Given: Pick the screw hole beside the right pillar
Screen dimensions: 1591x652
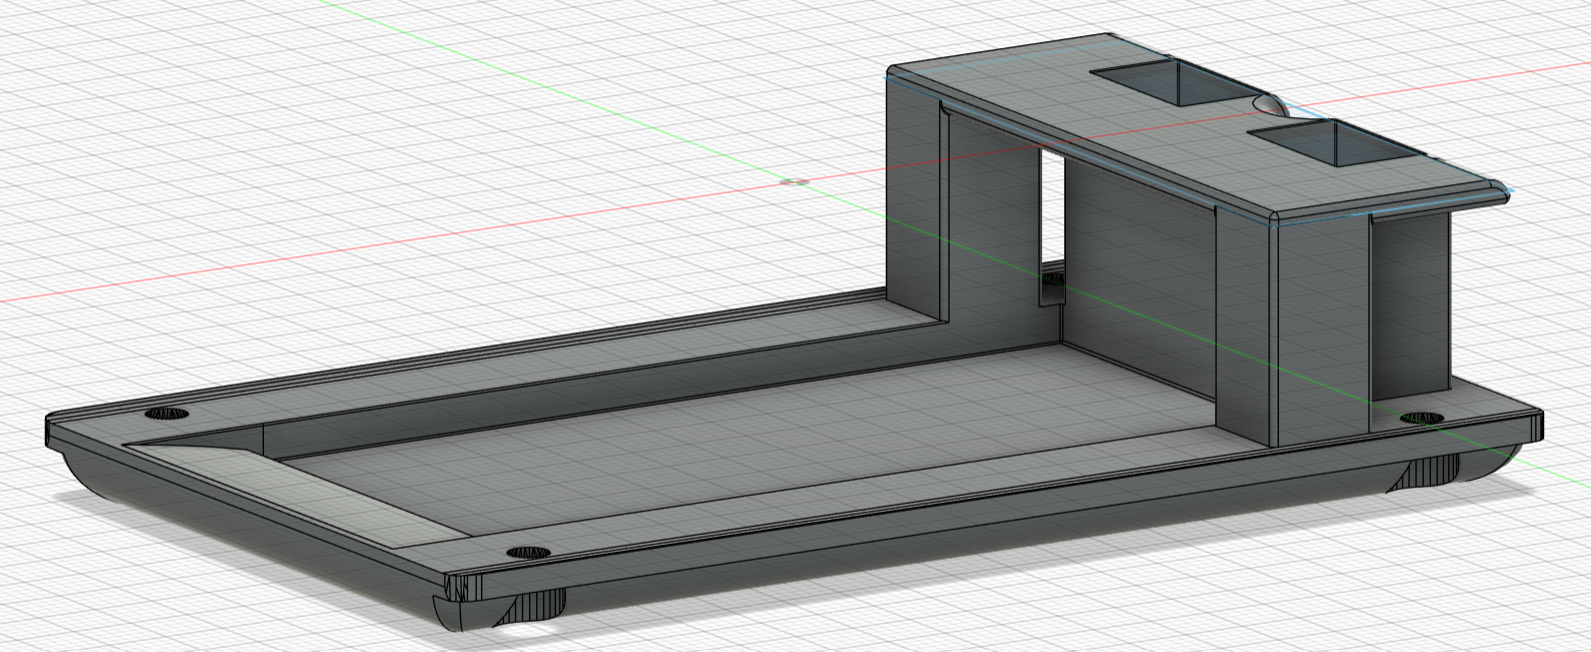Looking at the screenshot, I should click(1423, 416).
